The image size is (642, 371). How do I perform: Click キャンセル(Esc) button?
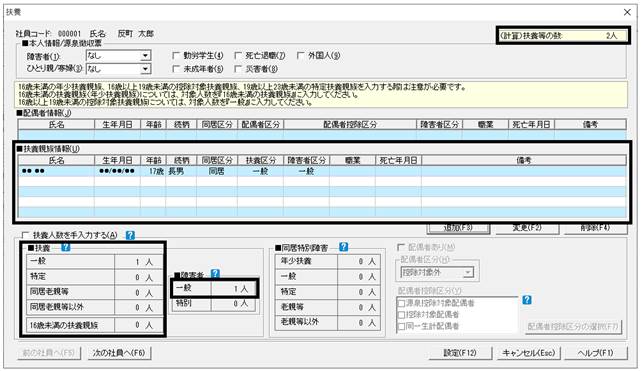[x=529, y=353]
